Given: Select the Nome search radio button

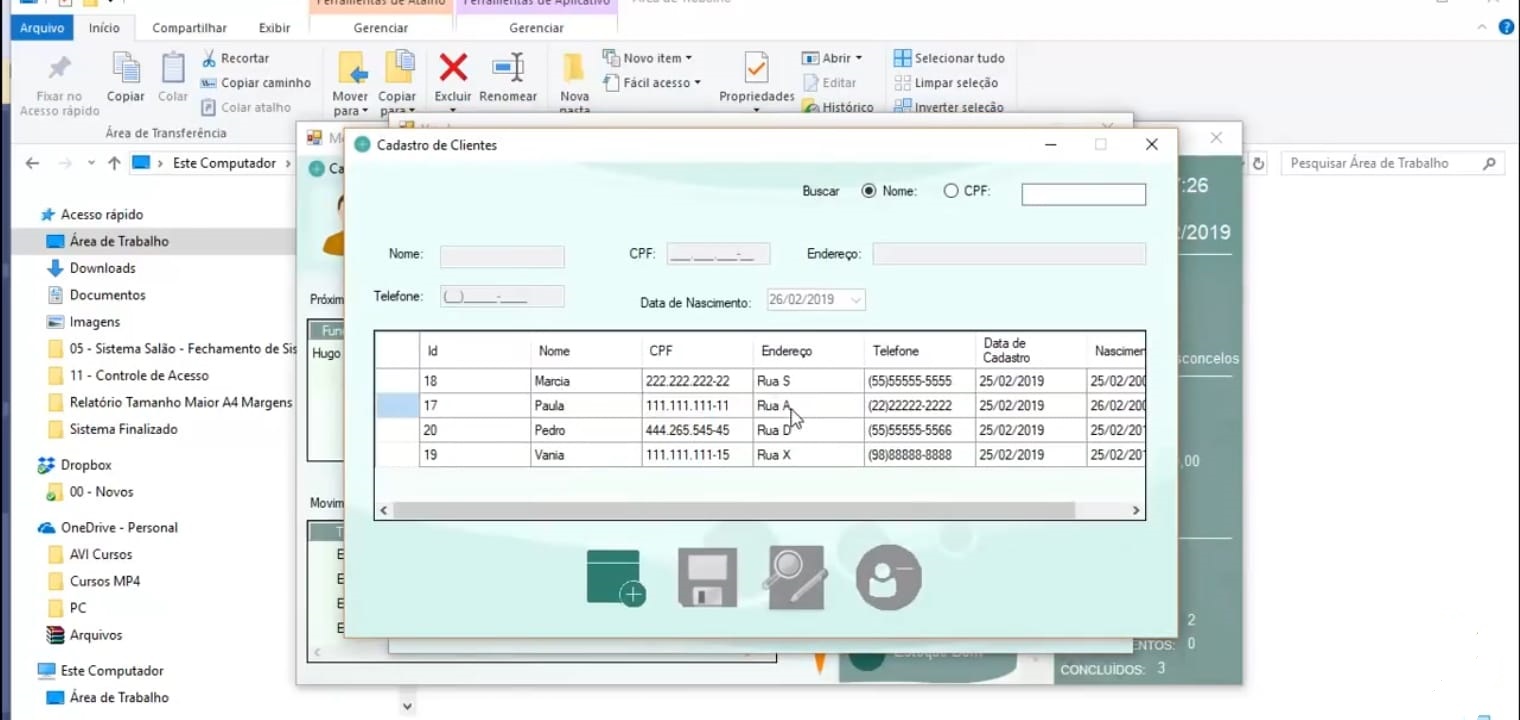Looking at the screenshot, I should (868, 191).
